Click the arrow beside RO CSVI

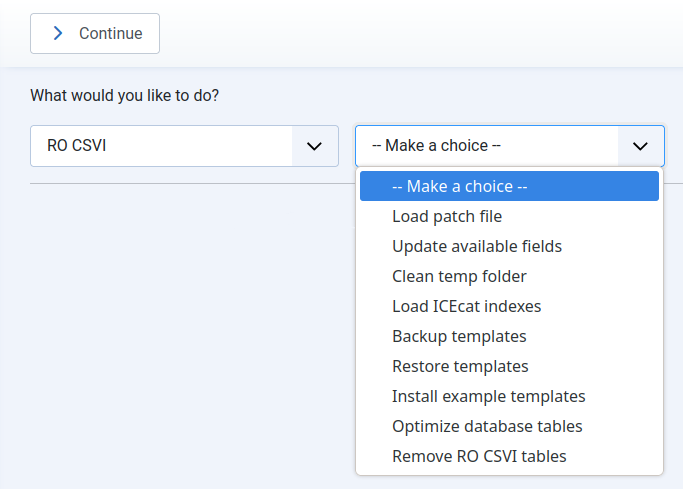314,146
